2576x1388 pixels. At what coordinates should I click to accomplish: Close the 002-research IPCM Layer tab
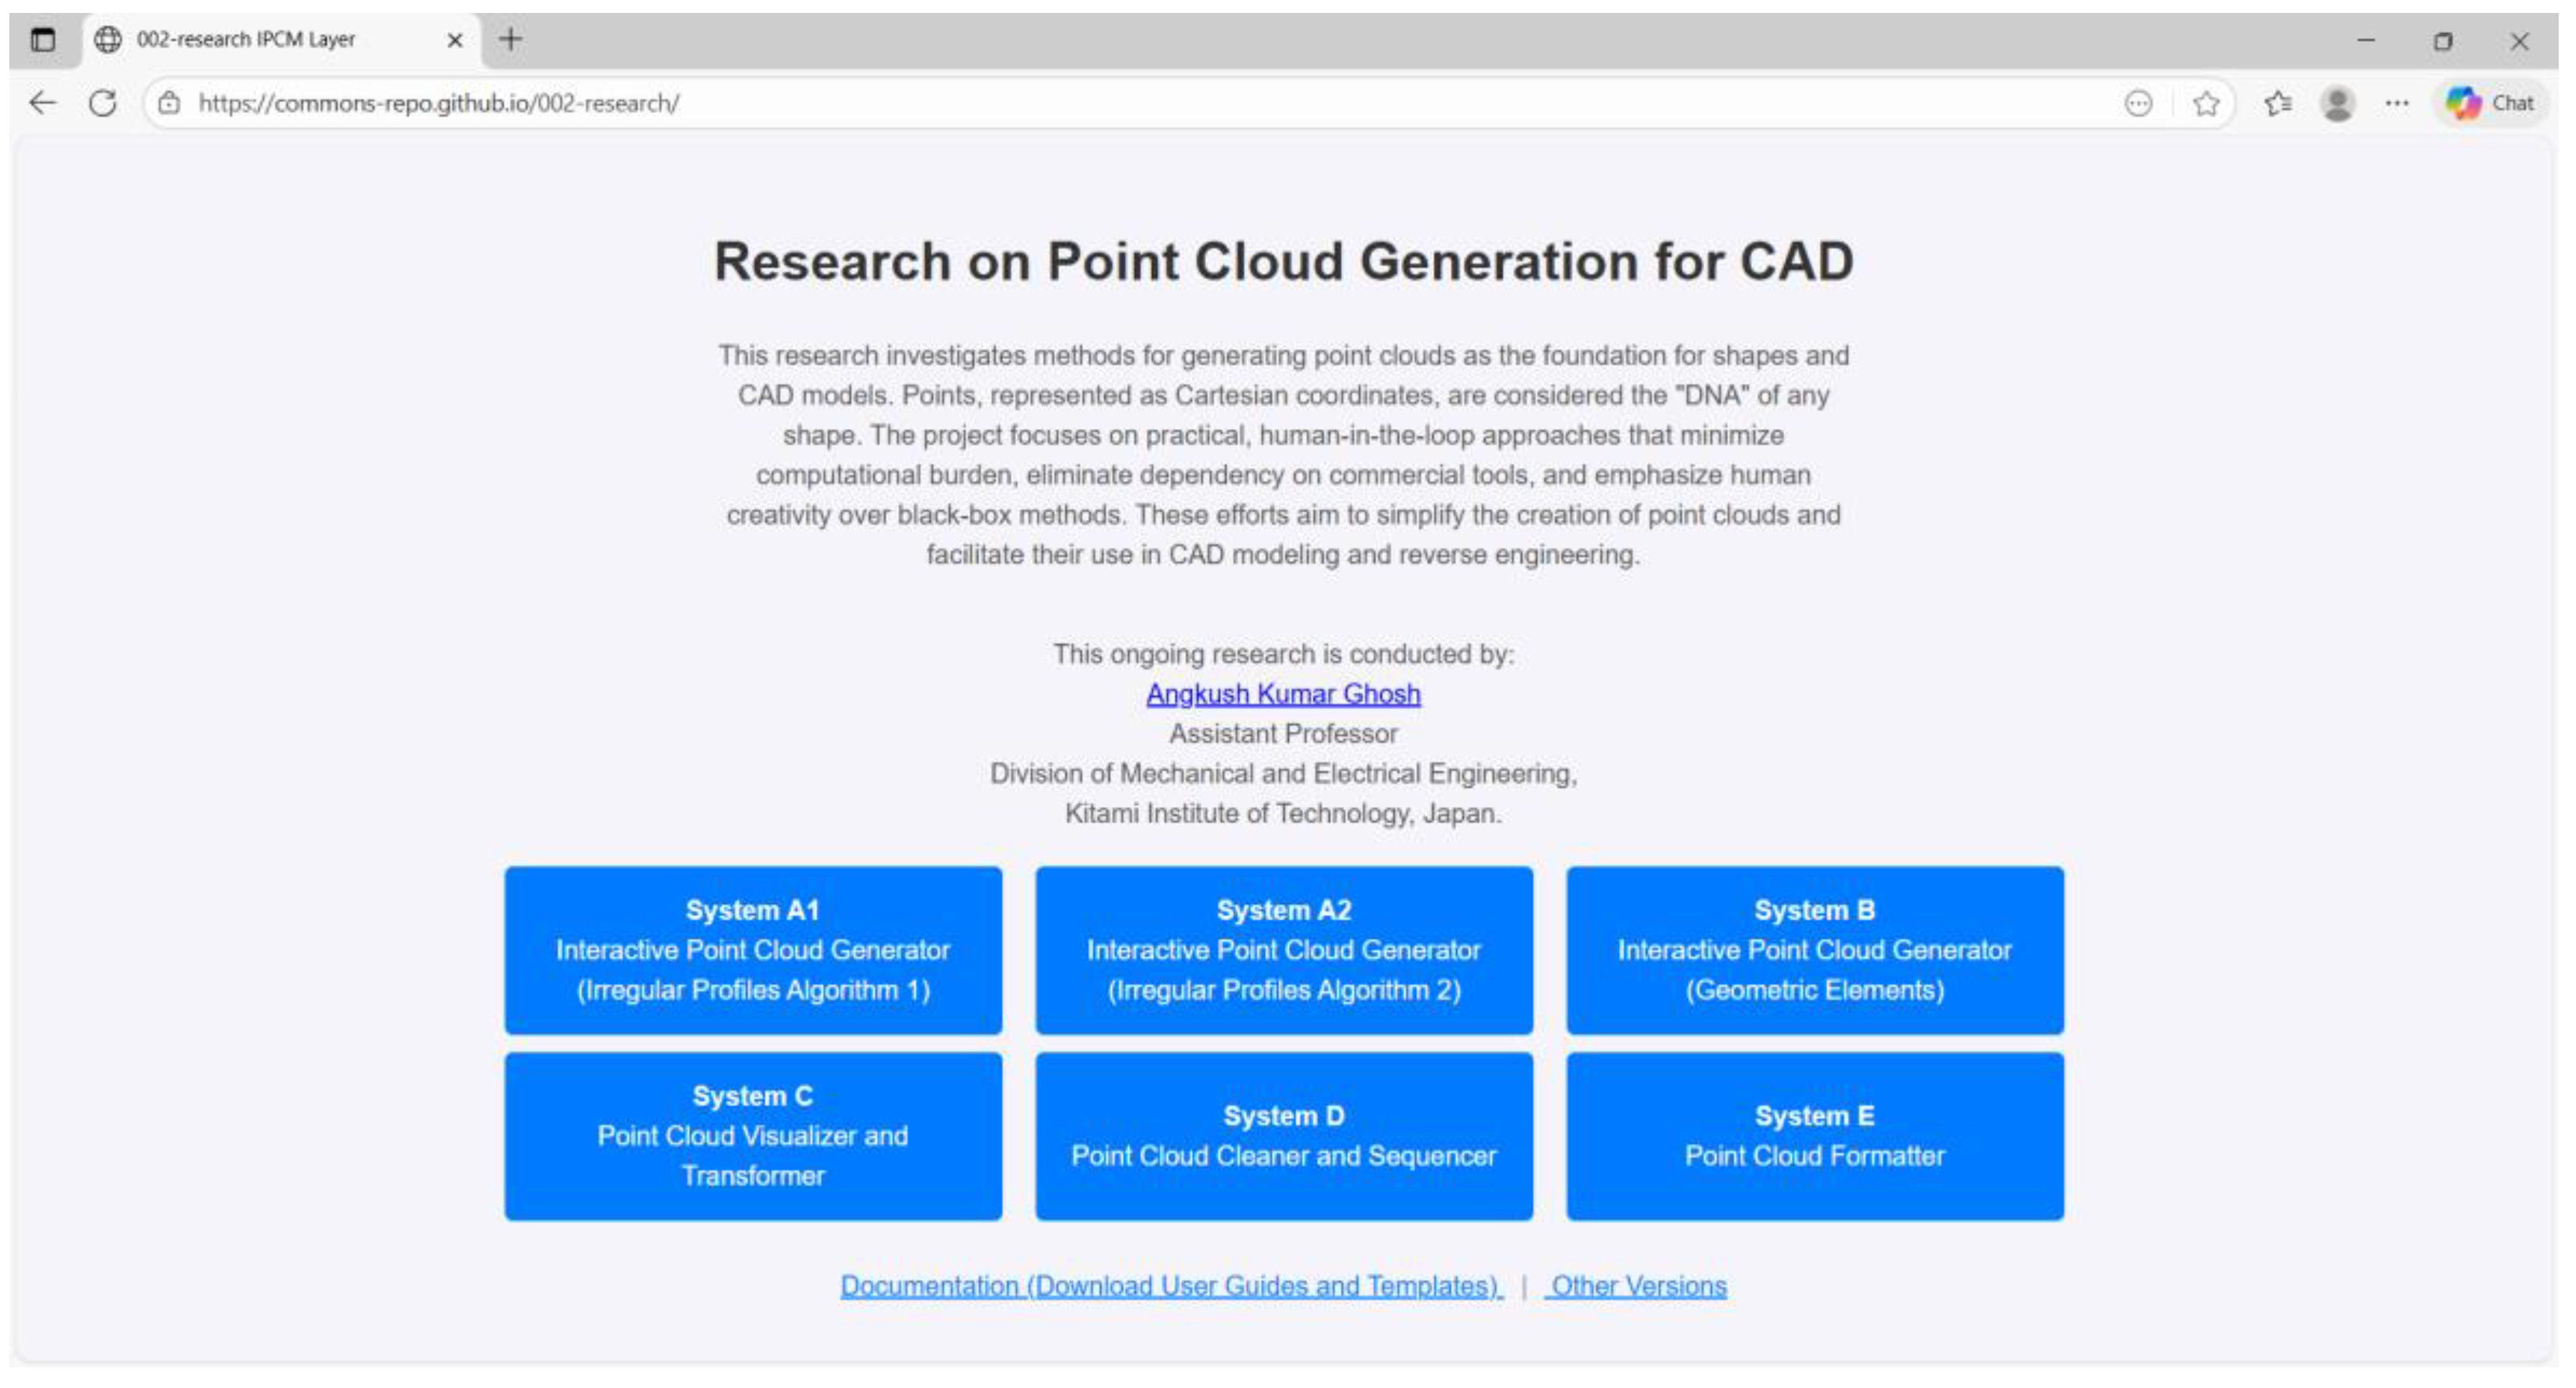(x=454, y=40)
